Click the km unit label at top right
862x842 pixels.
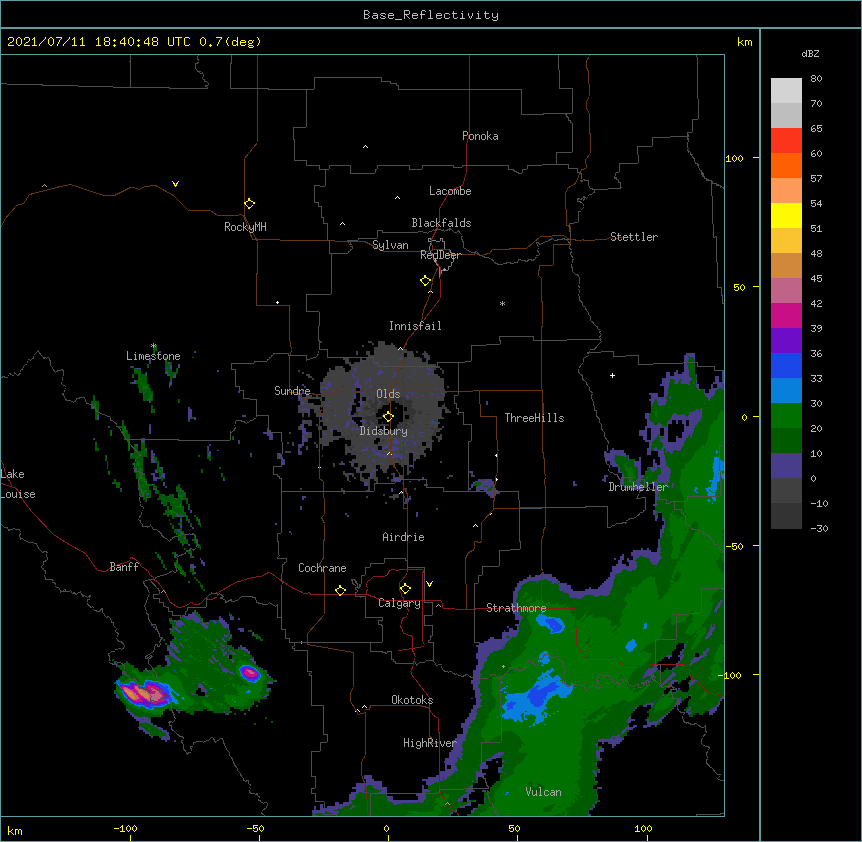click(x=744, y=42)
